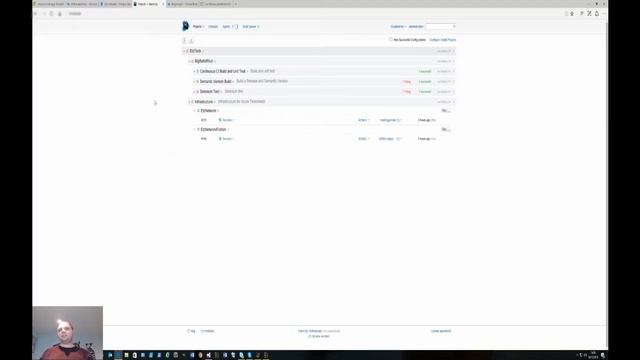Open Selenium Test link
Viewport: 640px width, 360px height.
coord(209,91)
